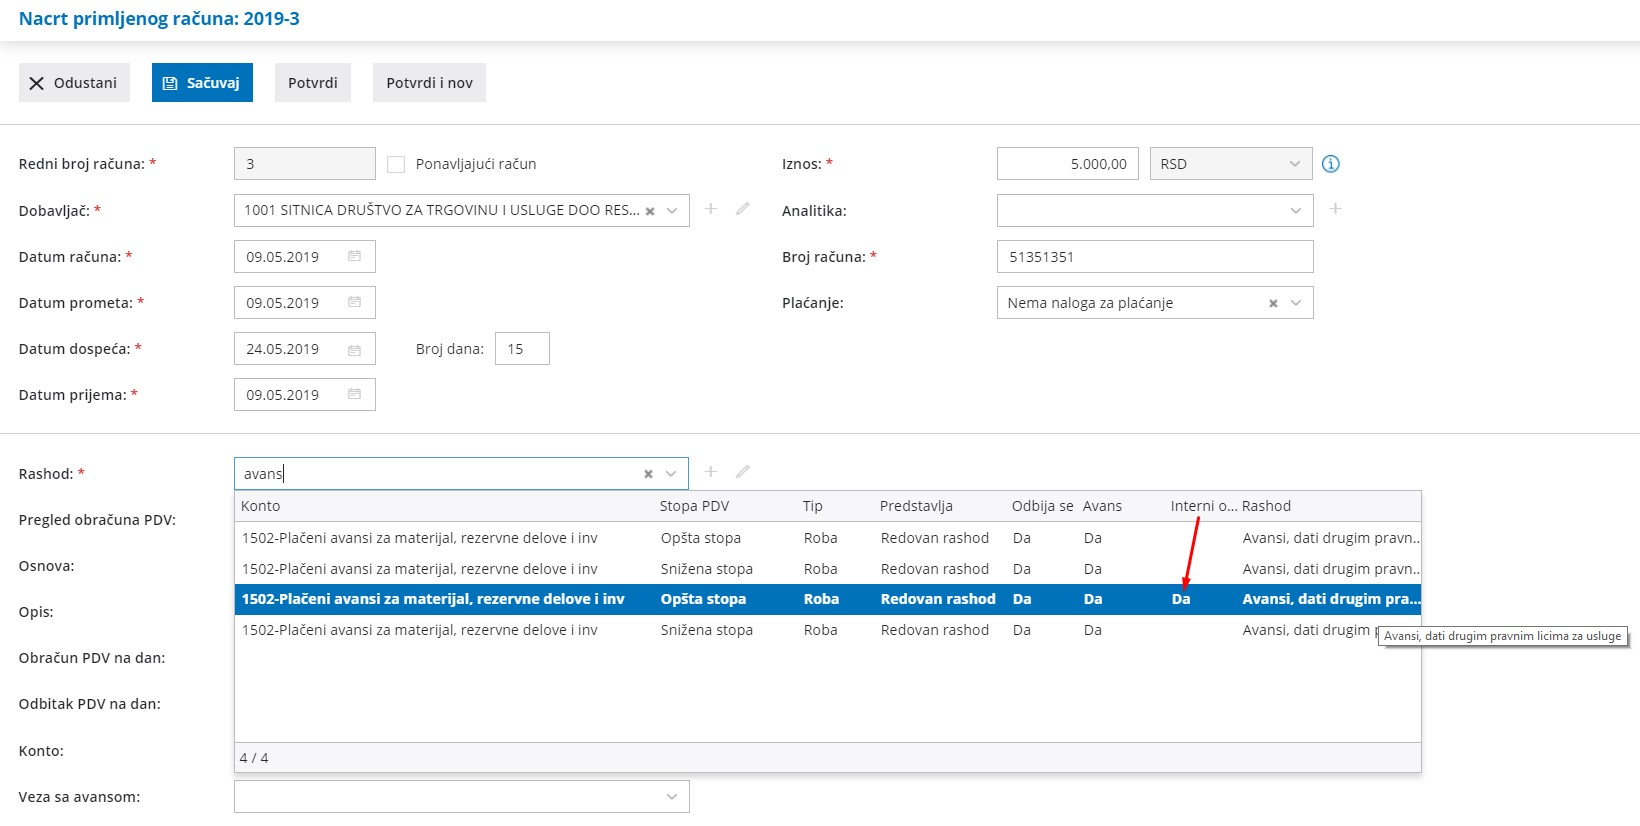Clear the Rashod search text with the x icon
This screenshot has height=826, width=1640.
(648, 474)
